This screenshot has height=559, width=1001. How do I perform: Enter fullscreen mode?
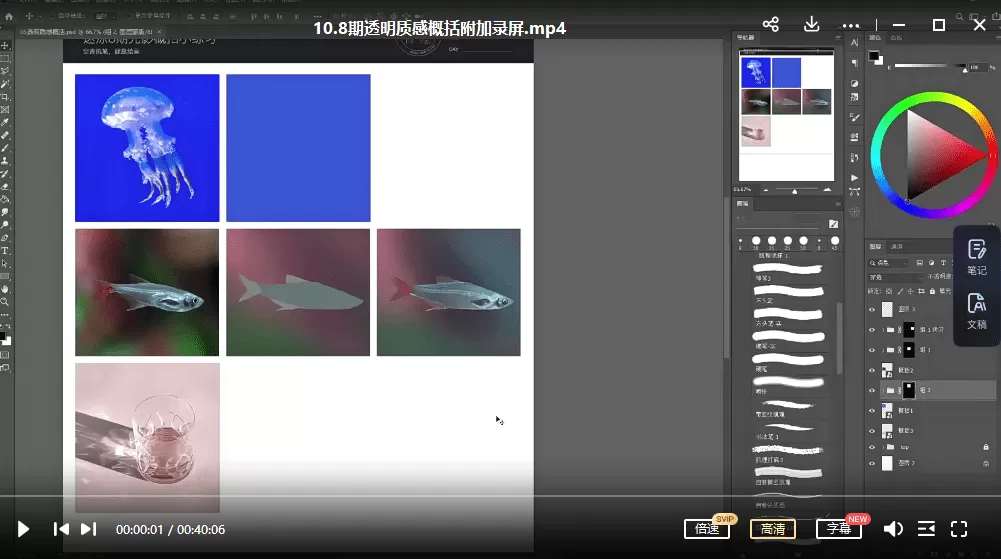pyautogui.click(x=959, y=529)
